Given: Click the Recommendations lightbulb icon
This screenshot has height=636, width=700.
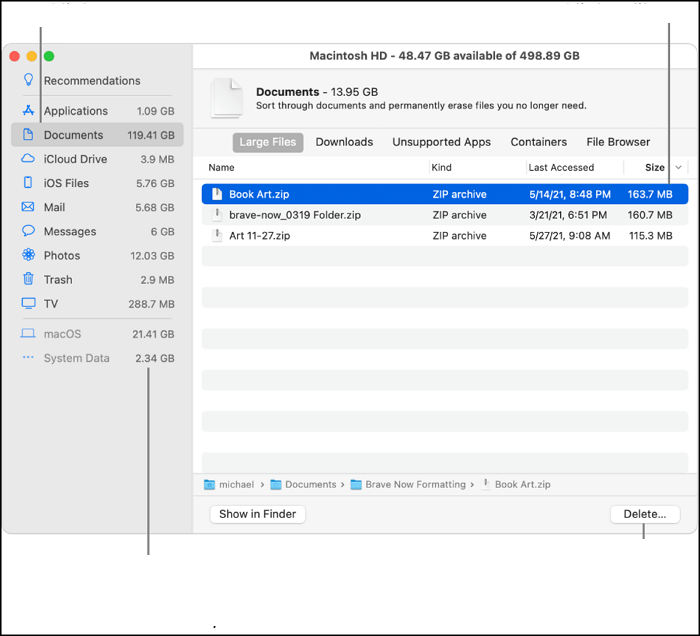Looking at the screenshot, I should click(28, 80).
